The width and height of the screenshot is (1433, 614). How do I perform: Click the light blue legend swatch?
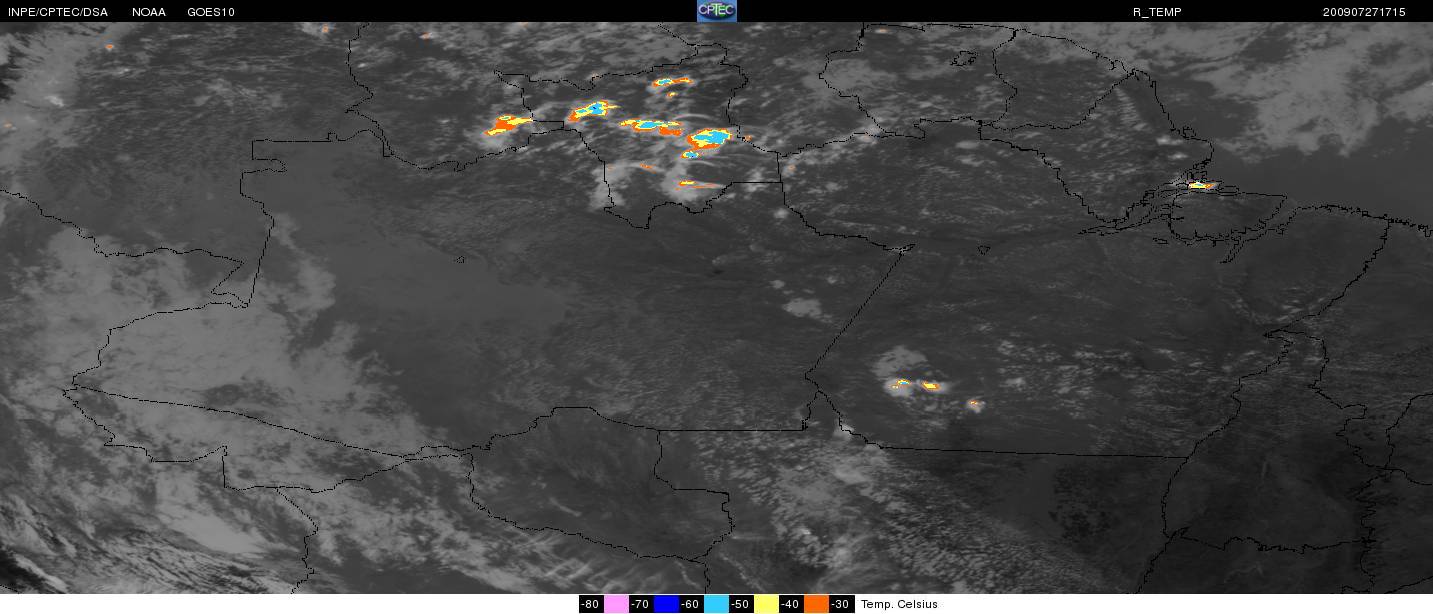(716, 604)
